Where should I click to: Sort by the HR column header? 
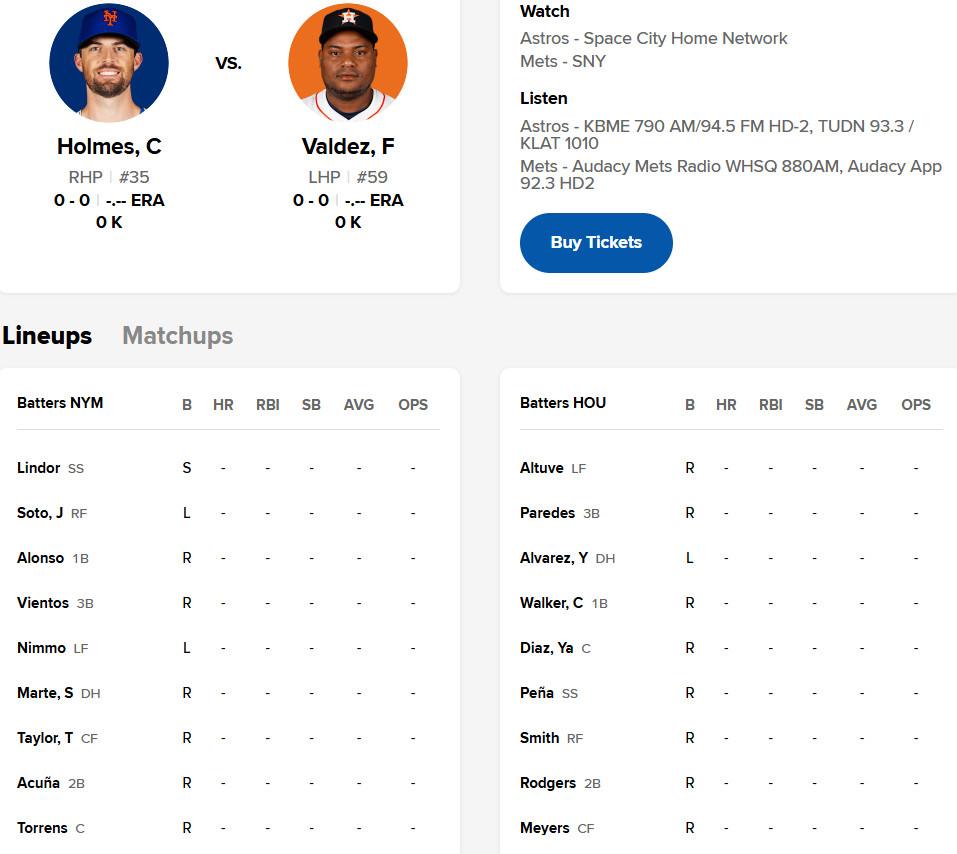[222, 405]
